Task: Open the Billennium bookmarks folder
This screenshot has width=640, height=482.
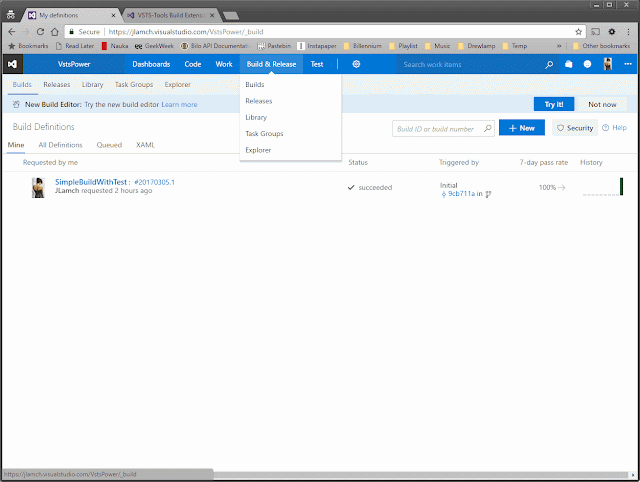Action: tap(362, 46)
